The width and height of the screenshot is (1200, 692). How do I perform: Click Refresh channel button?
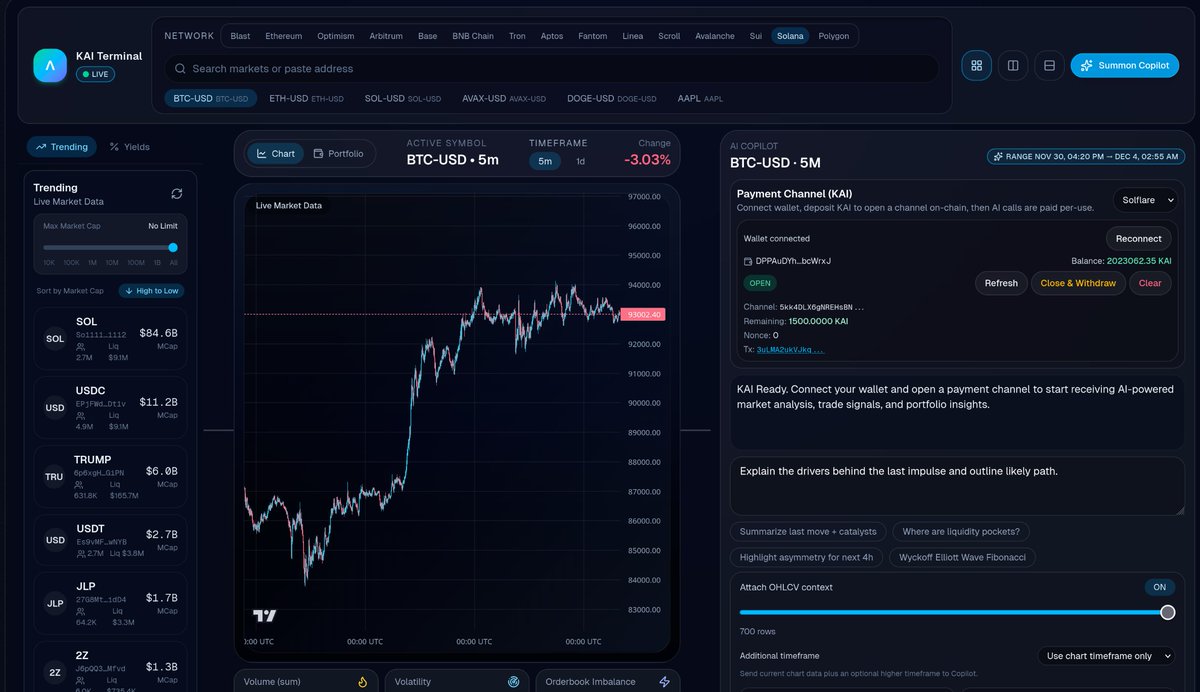(1001, 283)
